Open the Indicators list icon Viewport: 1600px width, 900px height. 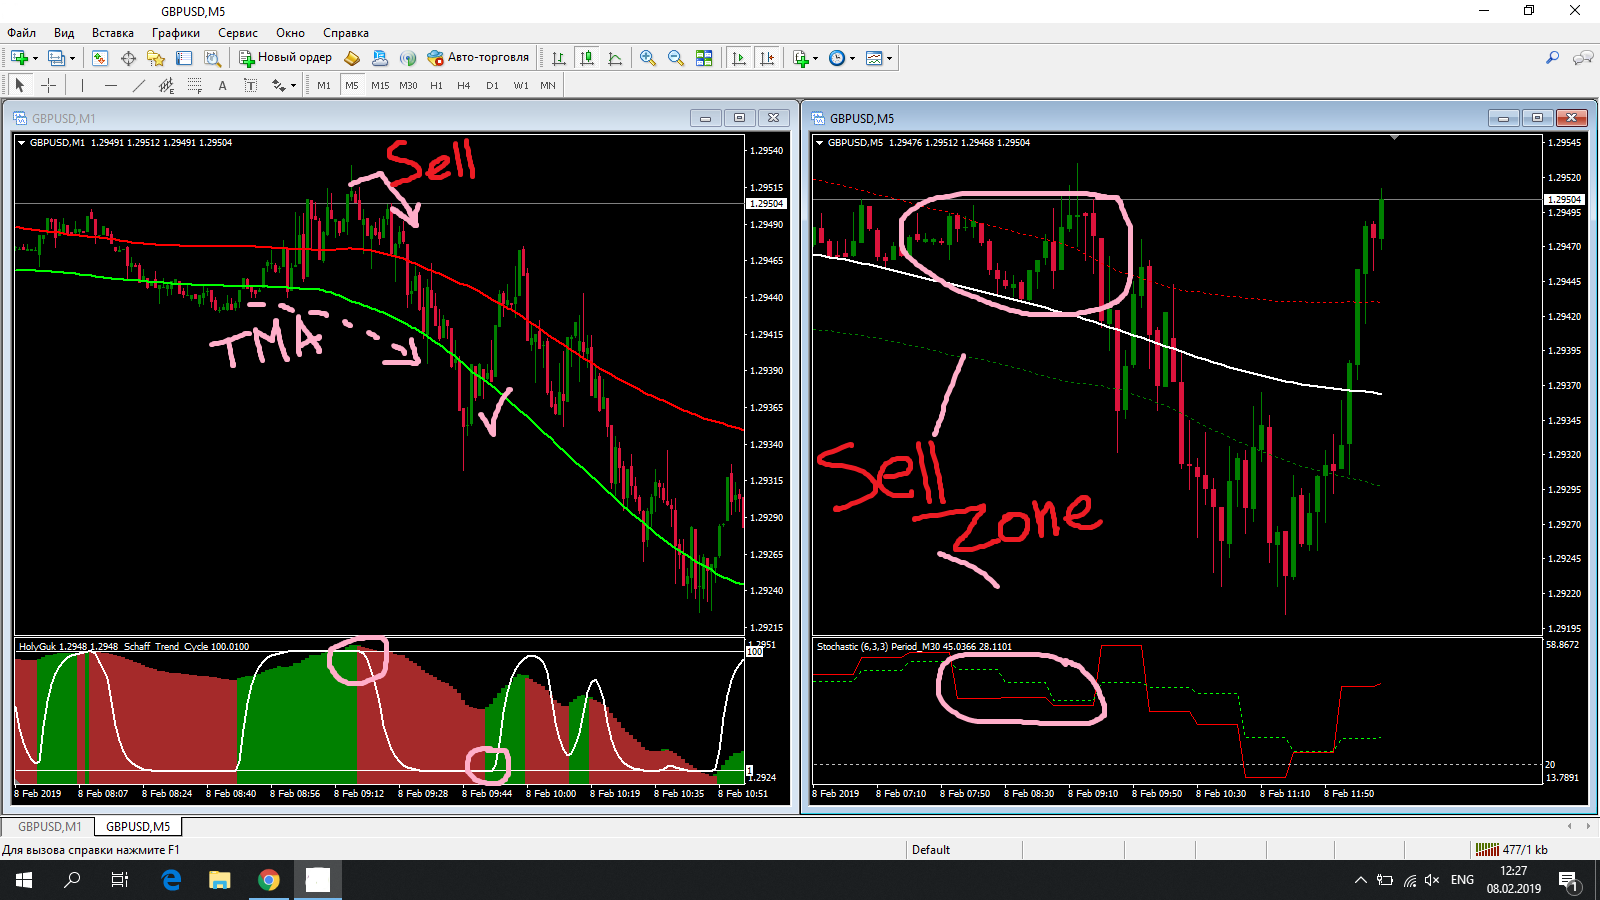pyautogui.click(x=801, y=58)
